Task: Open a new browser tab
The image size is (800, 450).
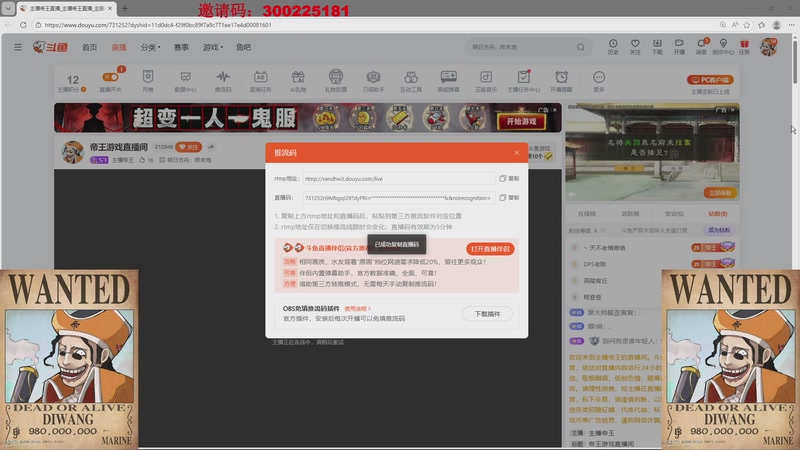Action: pos(125,8)
